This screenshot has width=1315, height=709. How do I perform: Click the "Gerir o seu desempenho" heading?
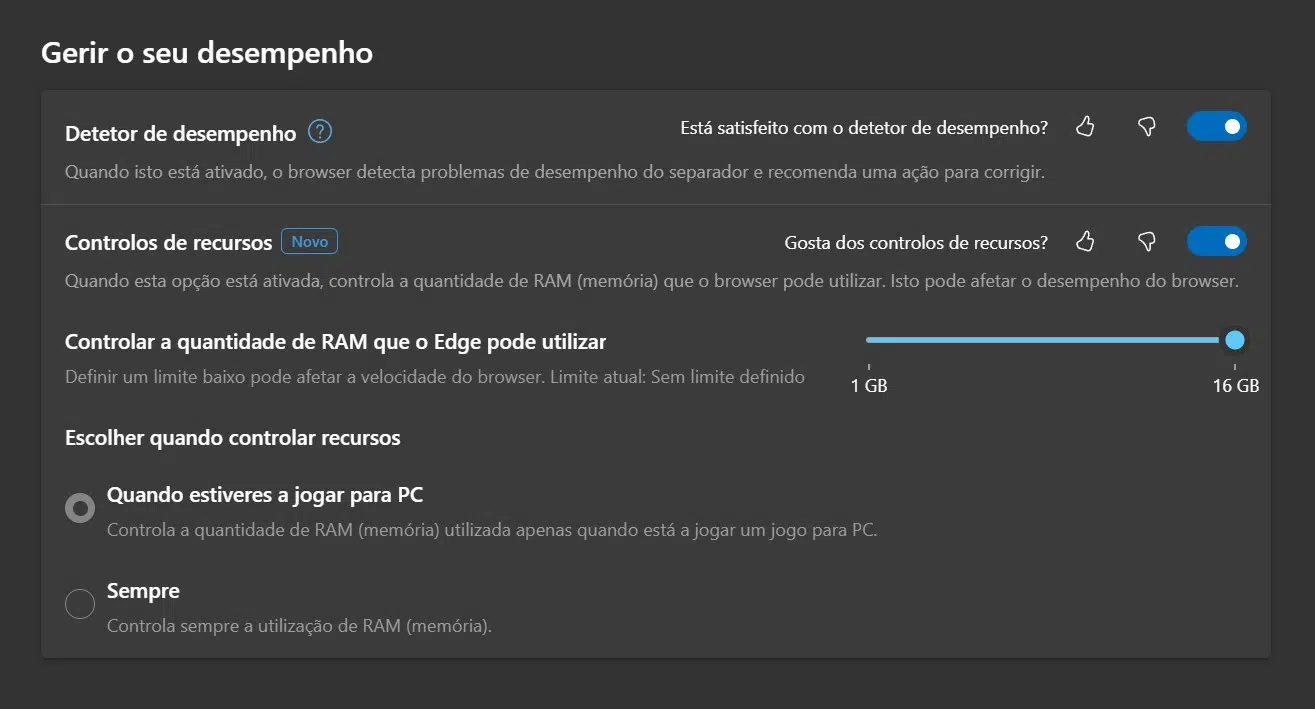coord(207,53)
